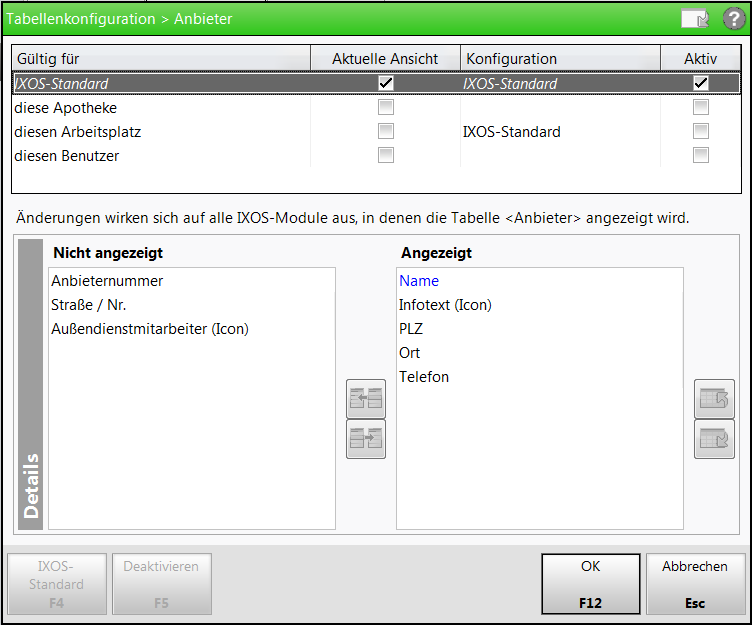Check Aktuelle Ansicht for diese Apotheke
Image resolution: width=752 pixels, height=625 pixels.
pos(386,107)
